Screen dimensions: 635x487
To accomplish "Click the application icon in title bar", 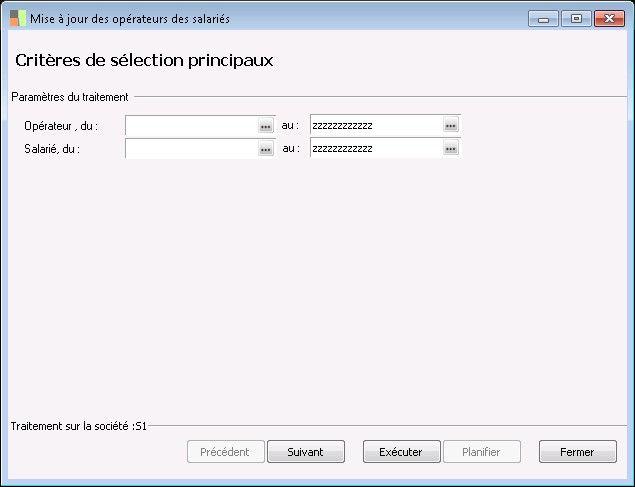I will click(x=18, y=19).
